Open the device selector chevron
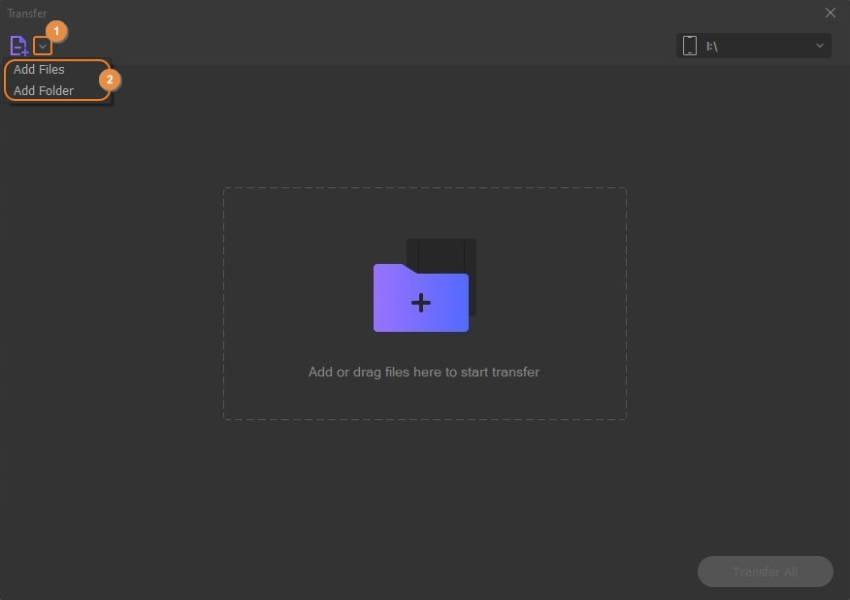The width and height of the screenshot is (850, 600). tap(820, 46)
